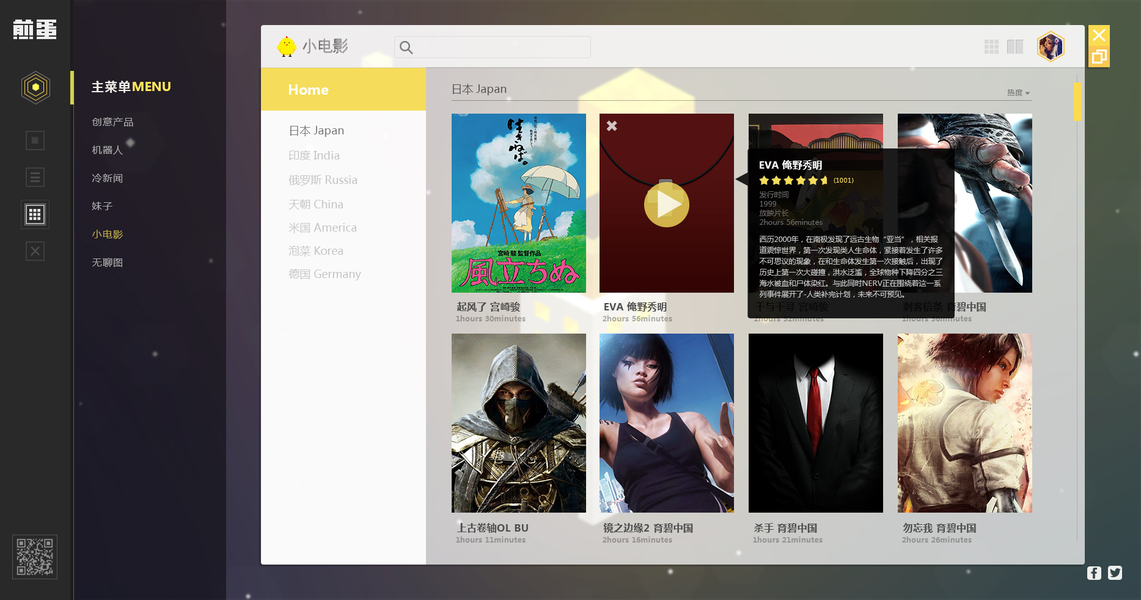Click the 杀手 育碧中国 title text
Screen dimensions: 1141x600
(785, 528)
